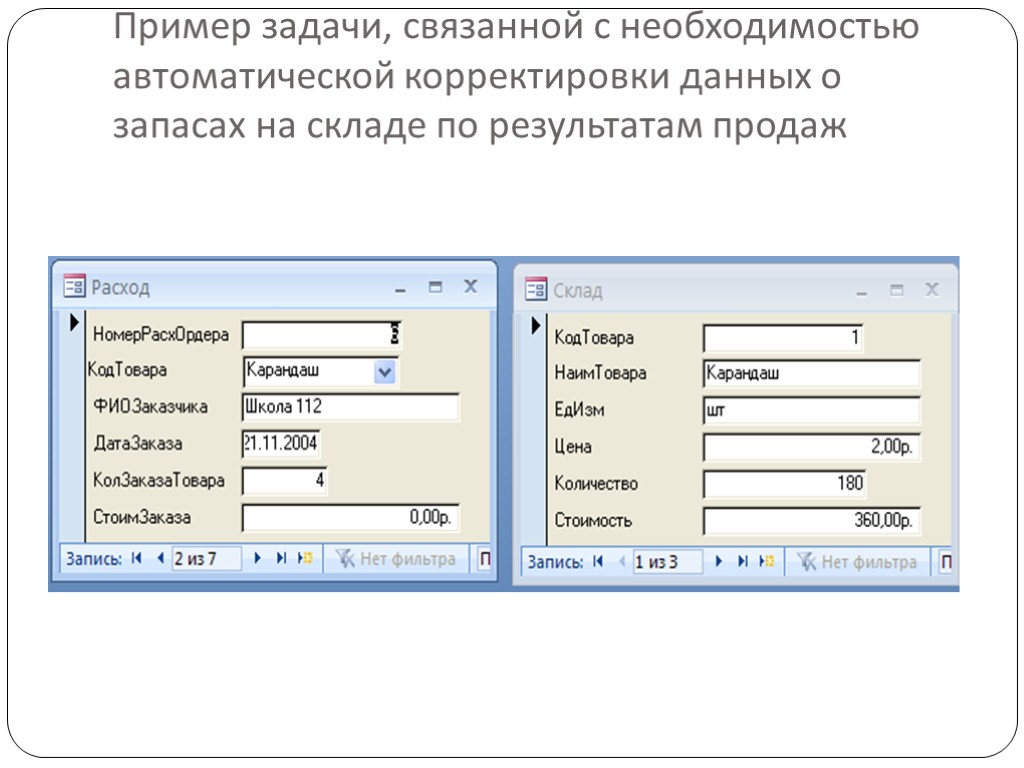Go to first record in Расход form
The width and height of the screenshot is (1024, 768).
pyautogui.click(x=136, y=558)
